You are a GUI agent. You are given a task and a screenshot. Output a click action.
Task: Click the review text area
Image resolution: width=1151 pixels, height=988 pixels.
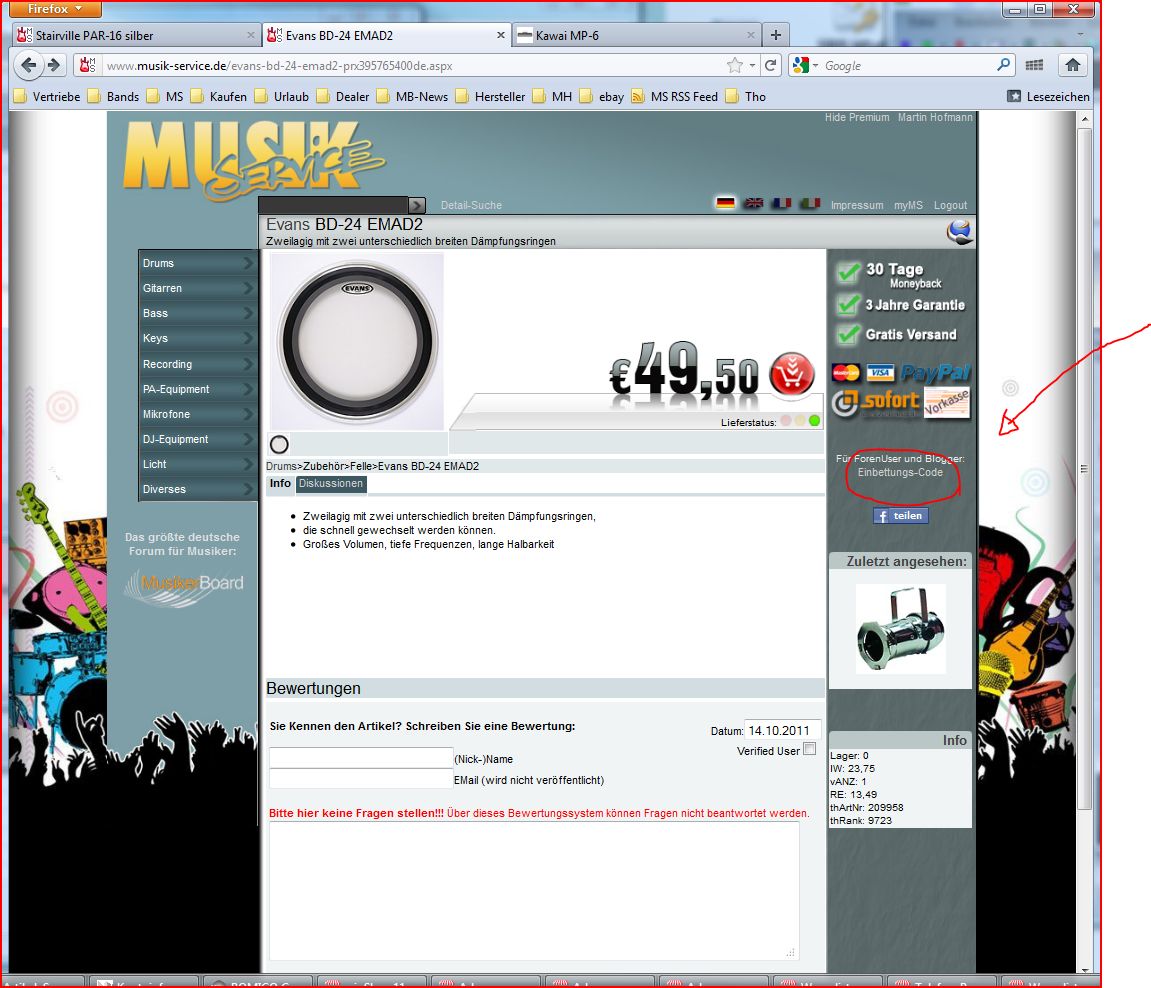(534, 891)
